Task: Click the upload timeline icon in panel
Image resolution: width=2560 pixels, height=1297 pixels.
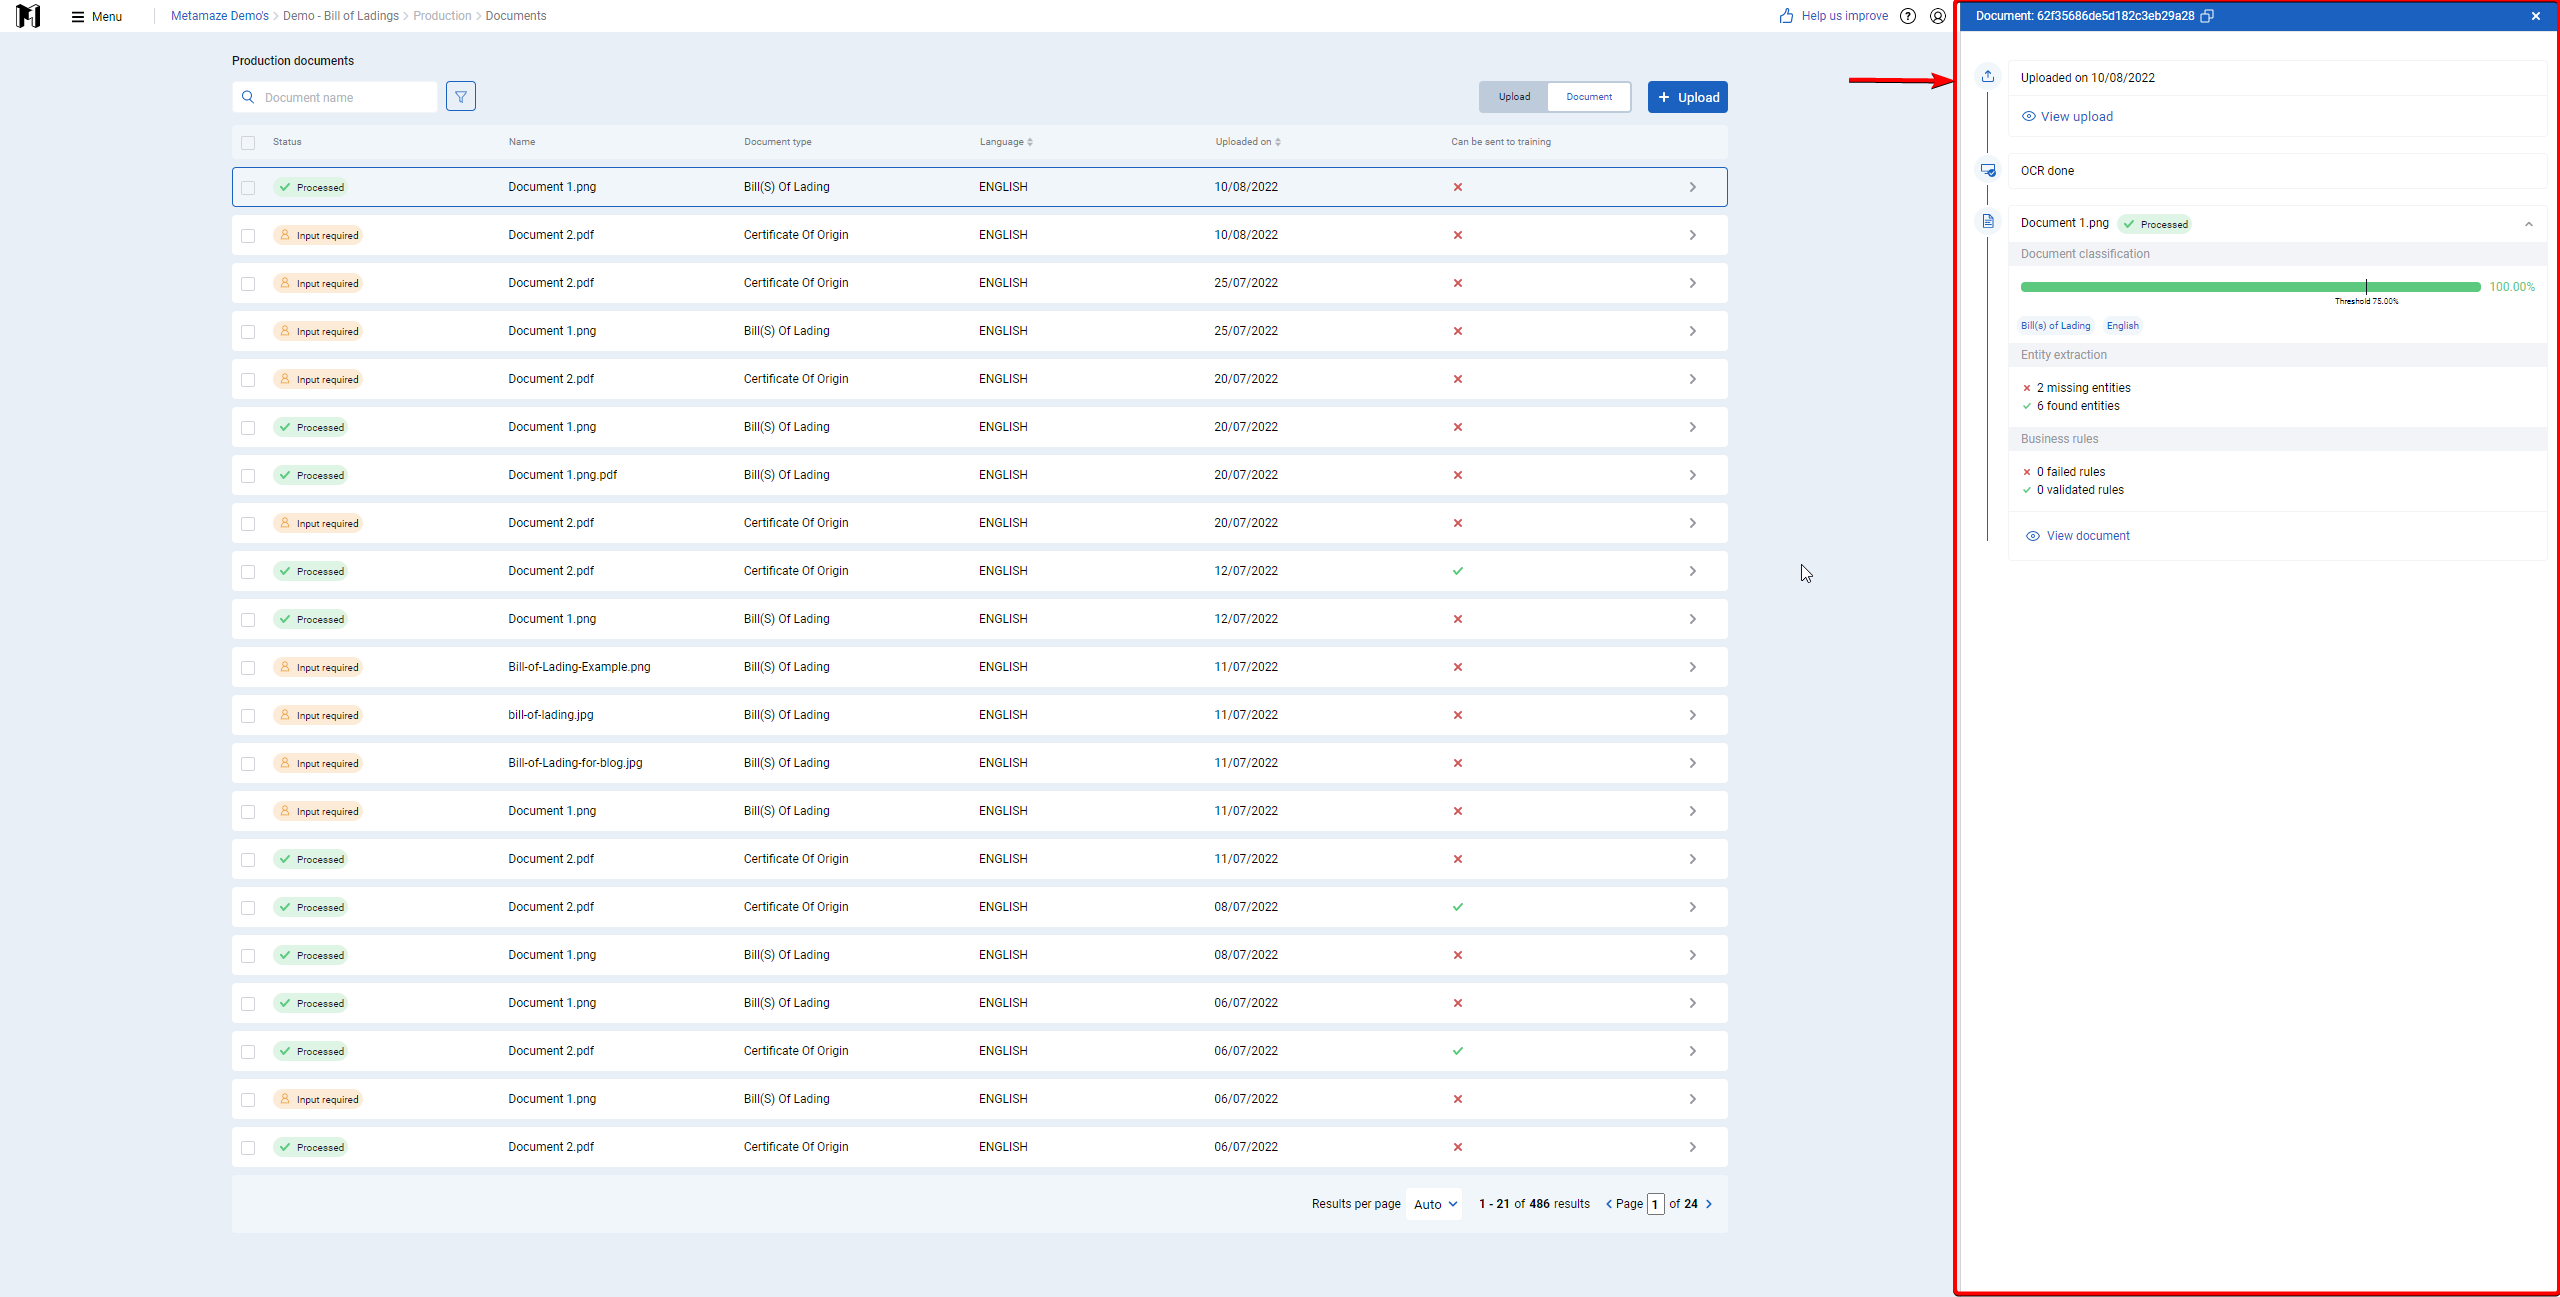Action: pos(1988,76)
